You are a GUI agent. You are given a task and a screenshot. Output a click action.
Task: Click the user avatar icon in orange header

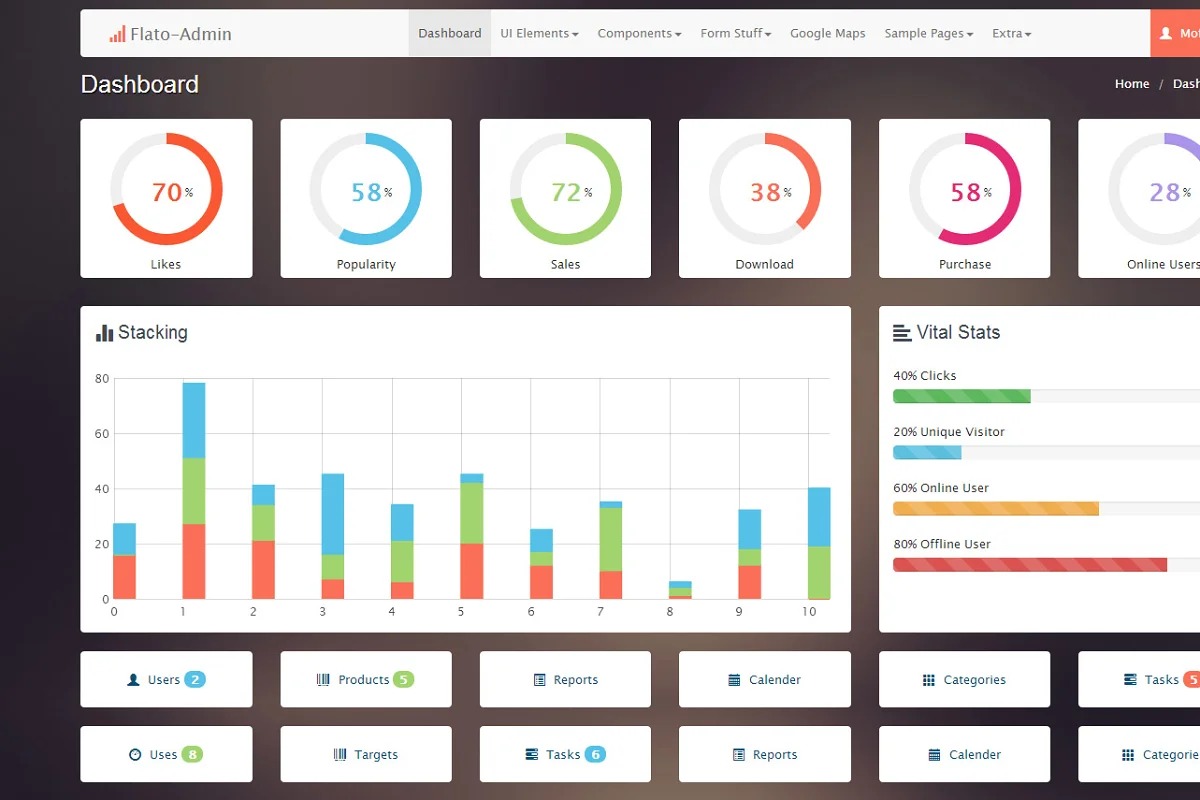click(1165, 34)
